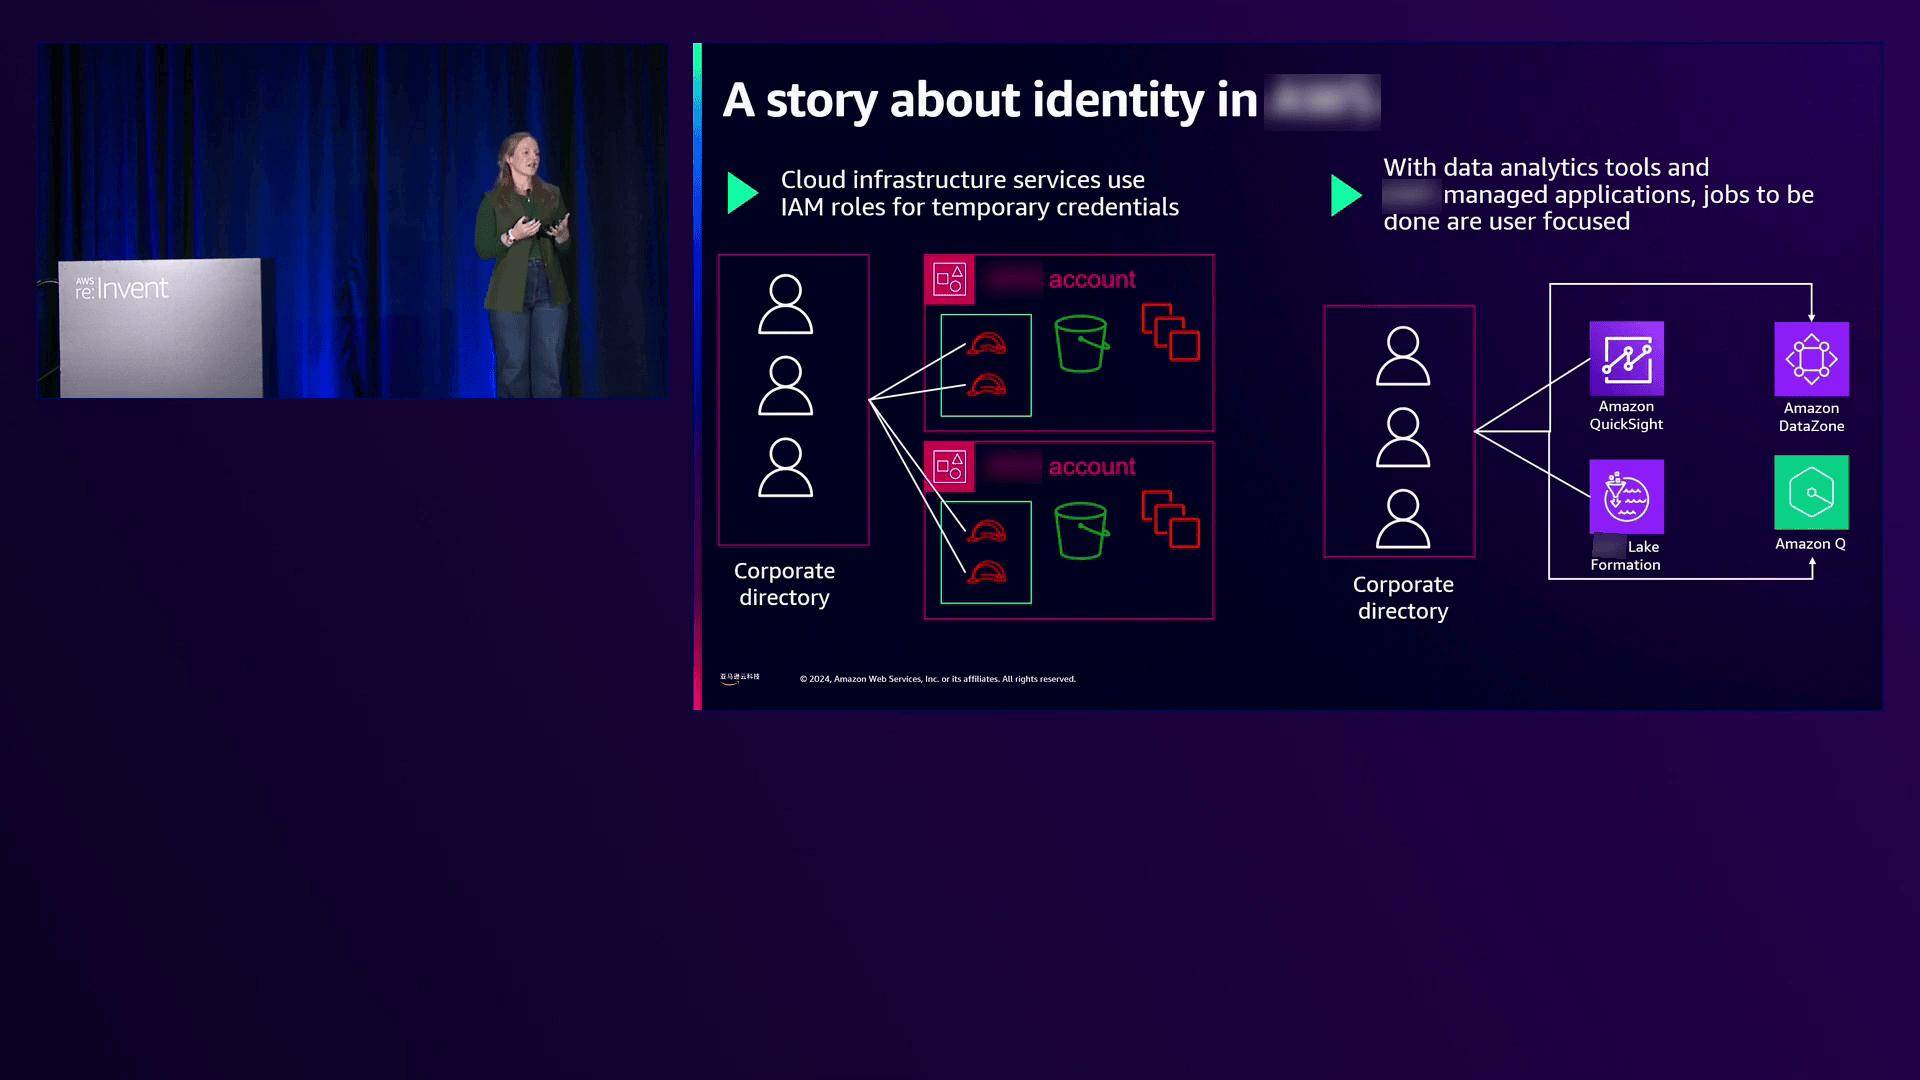This screenshot has height=1080, width=1920.
Task: Click the presenter standing on stage
Action: pyautogui.click(x=525, y=265)
